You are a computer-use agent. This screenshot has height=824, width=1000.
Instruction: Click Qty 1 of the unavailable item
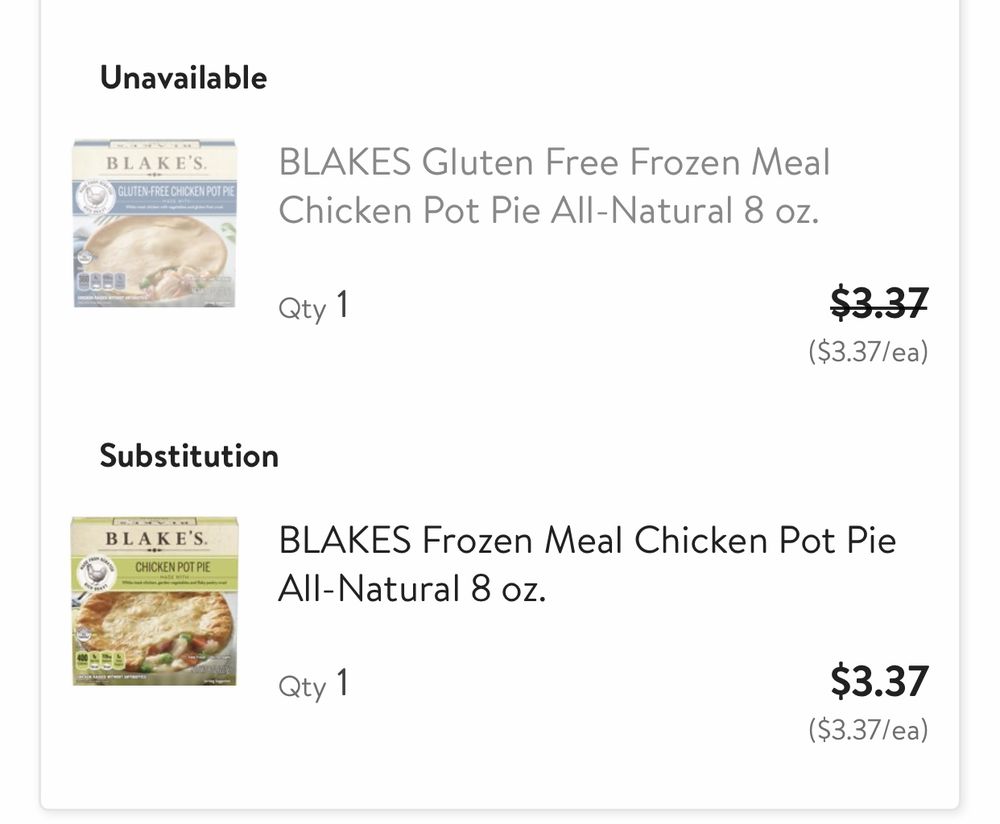click(x=313, y=306)
